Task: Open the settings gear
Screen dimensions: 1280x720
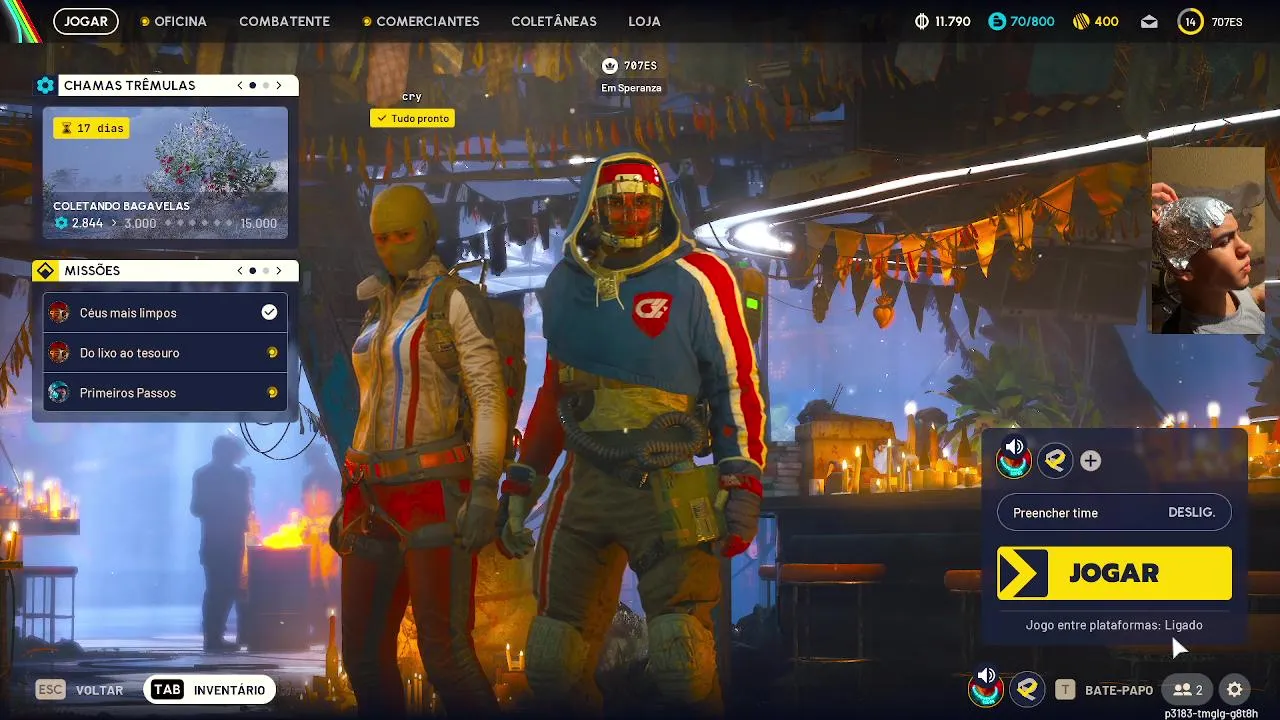Action: (1235, 690)
